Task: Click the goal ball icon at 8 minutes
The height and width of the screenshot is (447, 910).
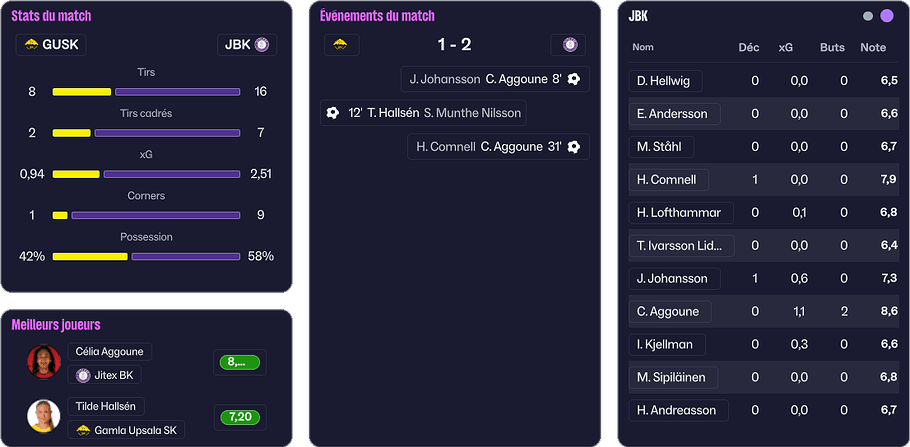Action: click(574, 79)
